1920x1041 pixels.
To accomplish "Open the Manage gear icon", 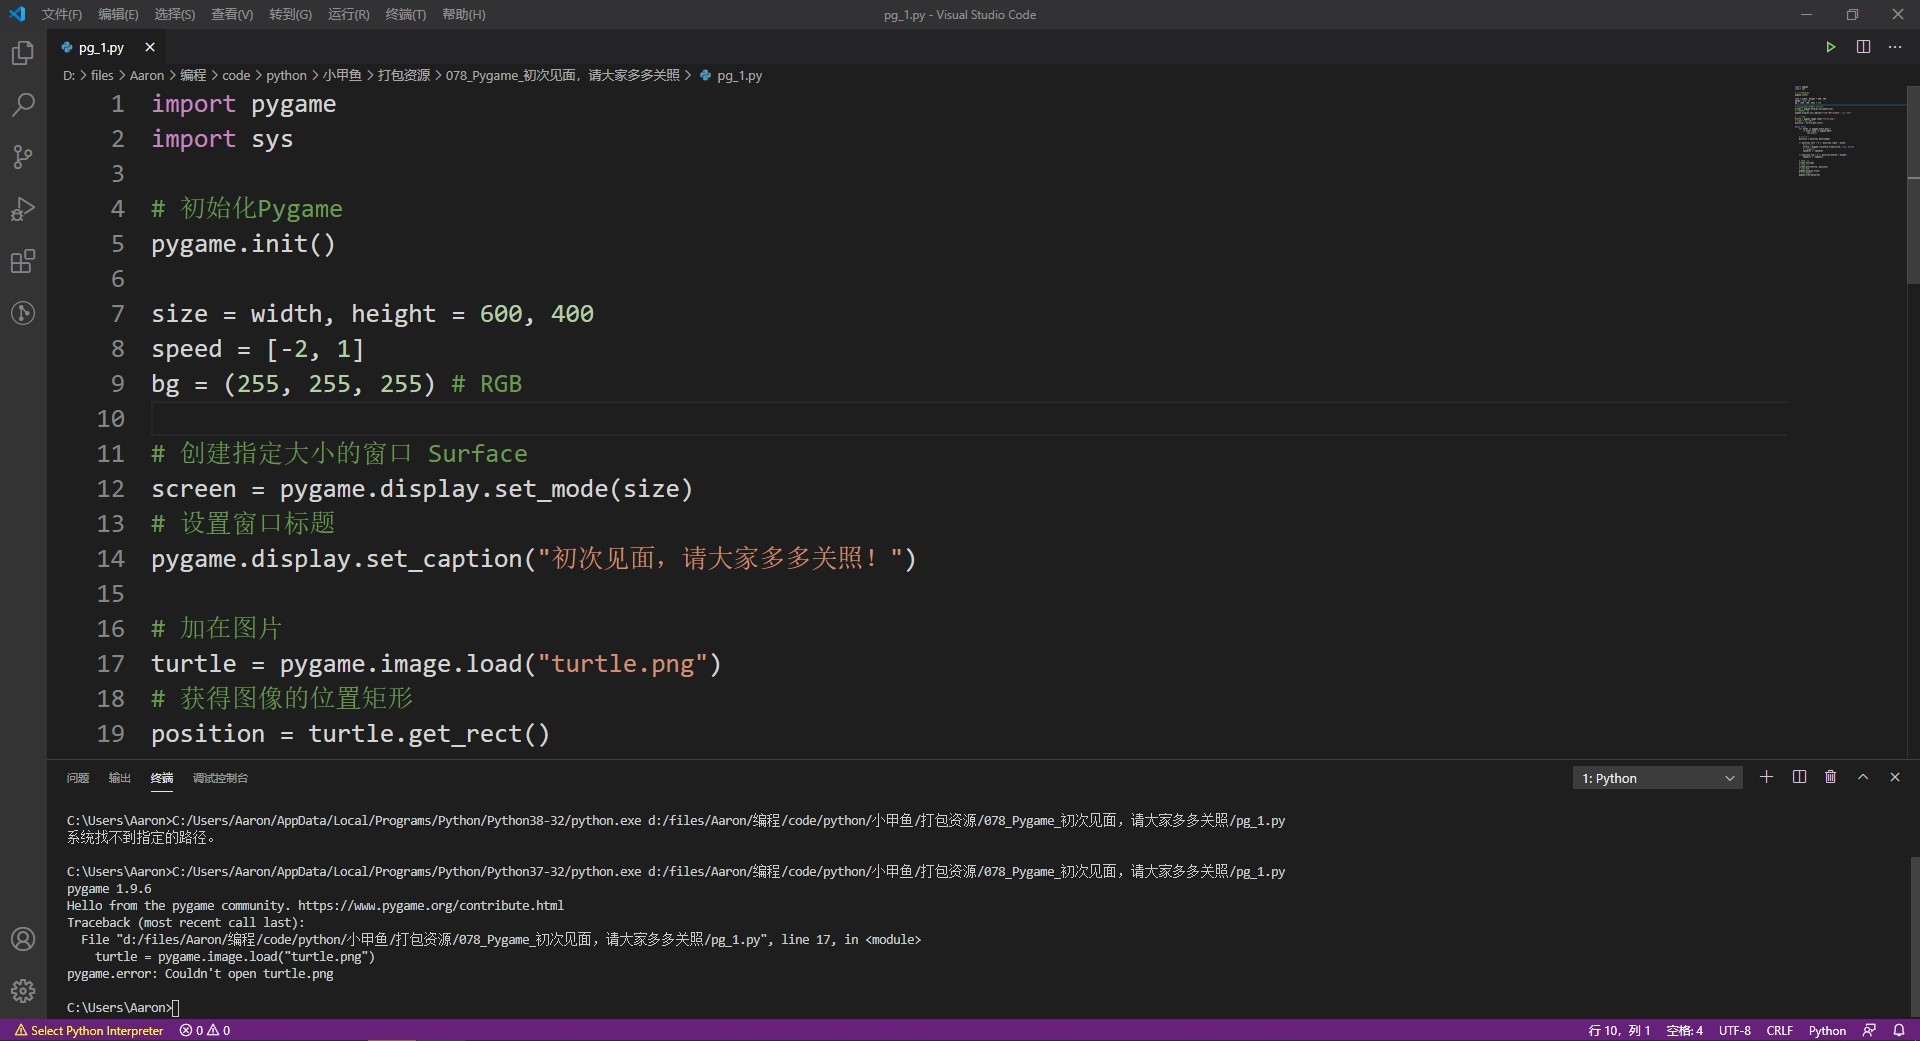I will click(22, 991).
